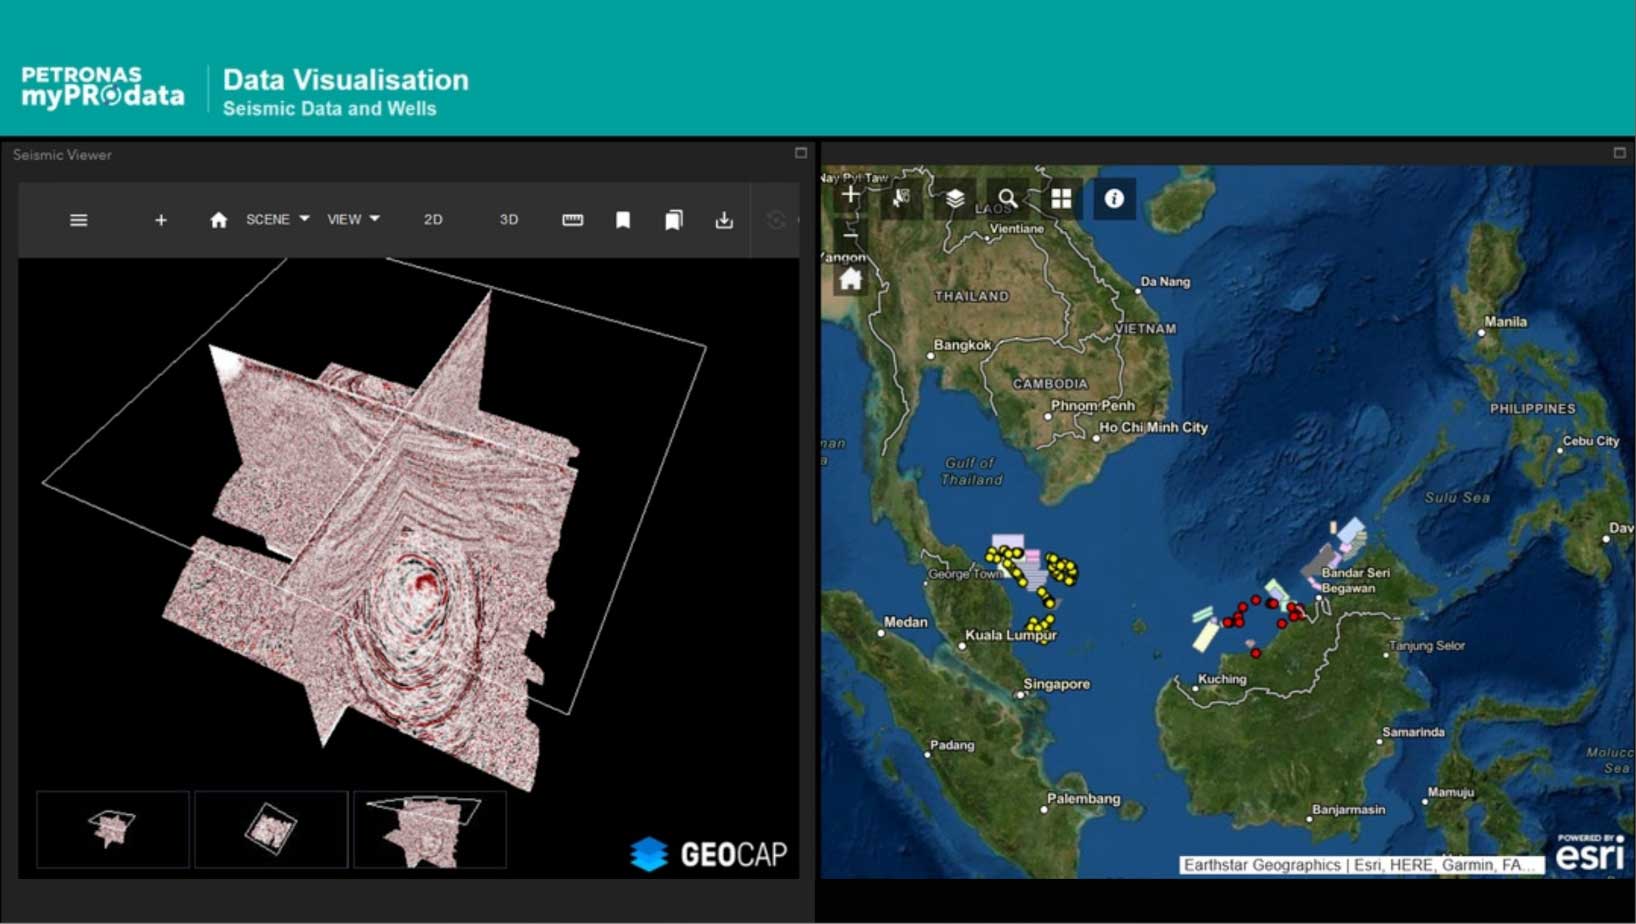Click the single bookmark icon
The image size is (1636, 924).
[623, 220]
